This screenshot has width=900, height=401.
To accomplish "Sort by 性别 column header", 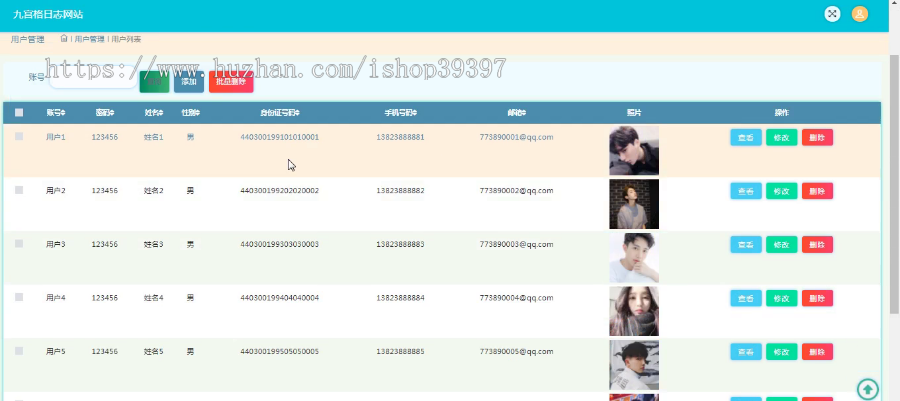I will tap(191, 113).
